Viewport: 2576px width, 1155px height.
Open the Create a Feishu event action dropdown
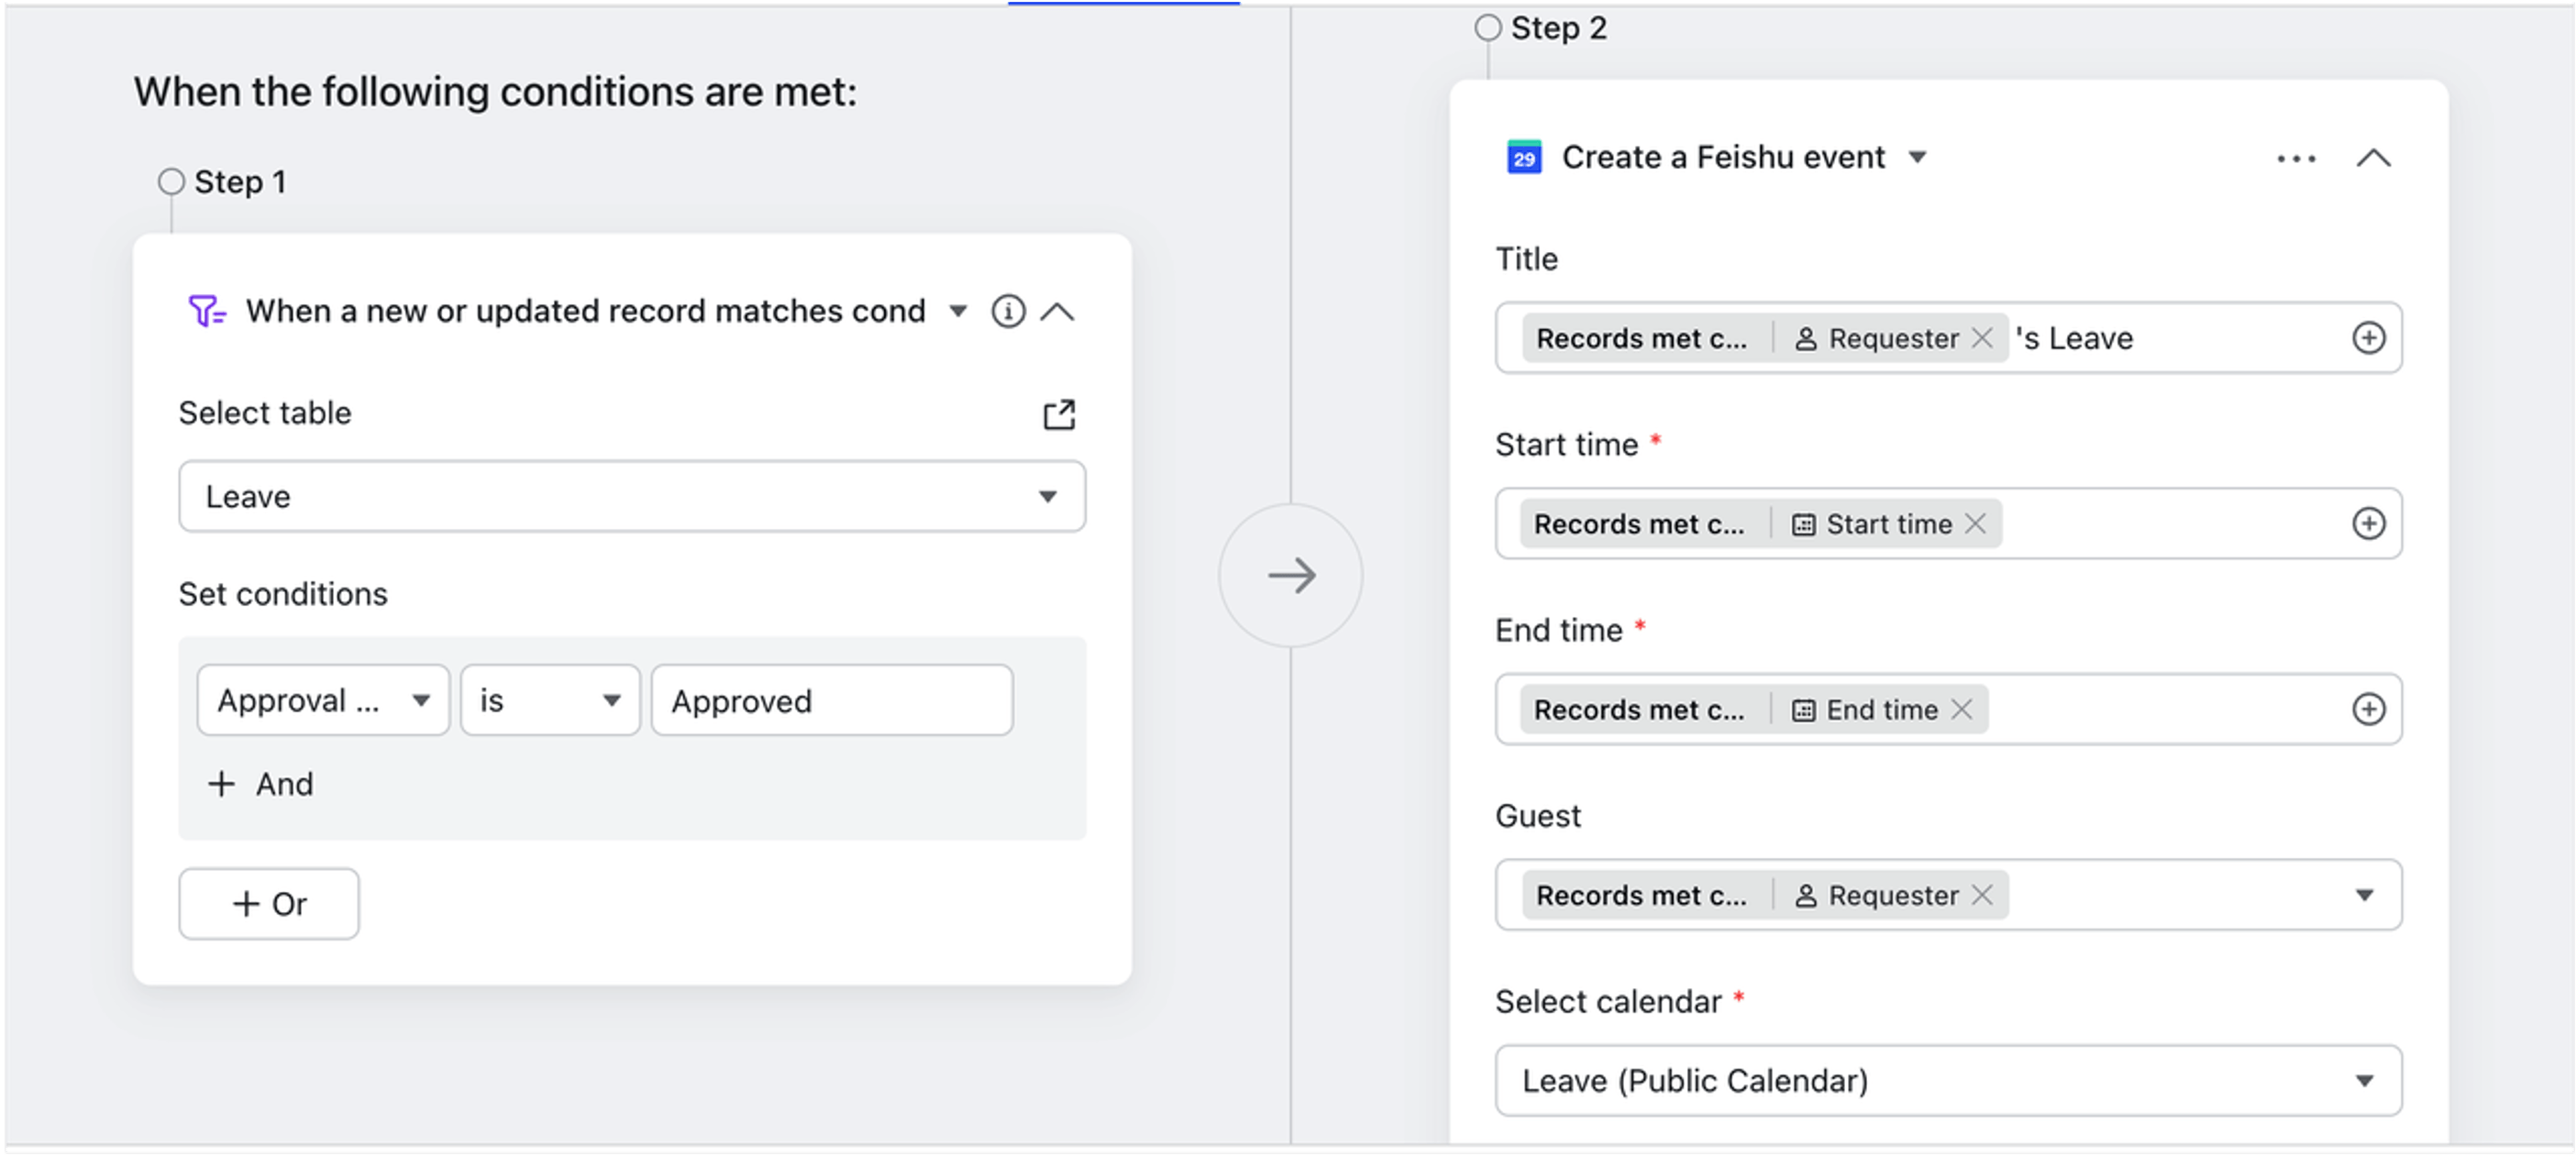click(1917, 157)
